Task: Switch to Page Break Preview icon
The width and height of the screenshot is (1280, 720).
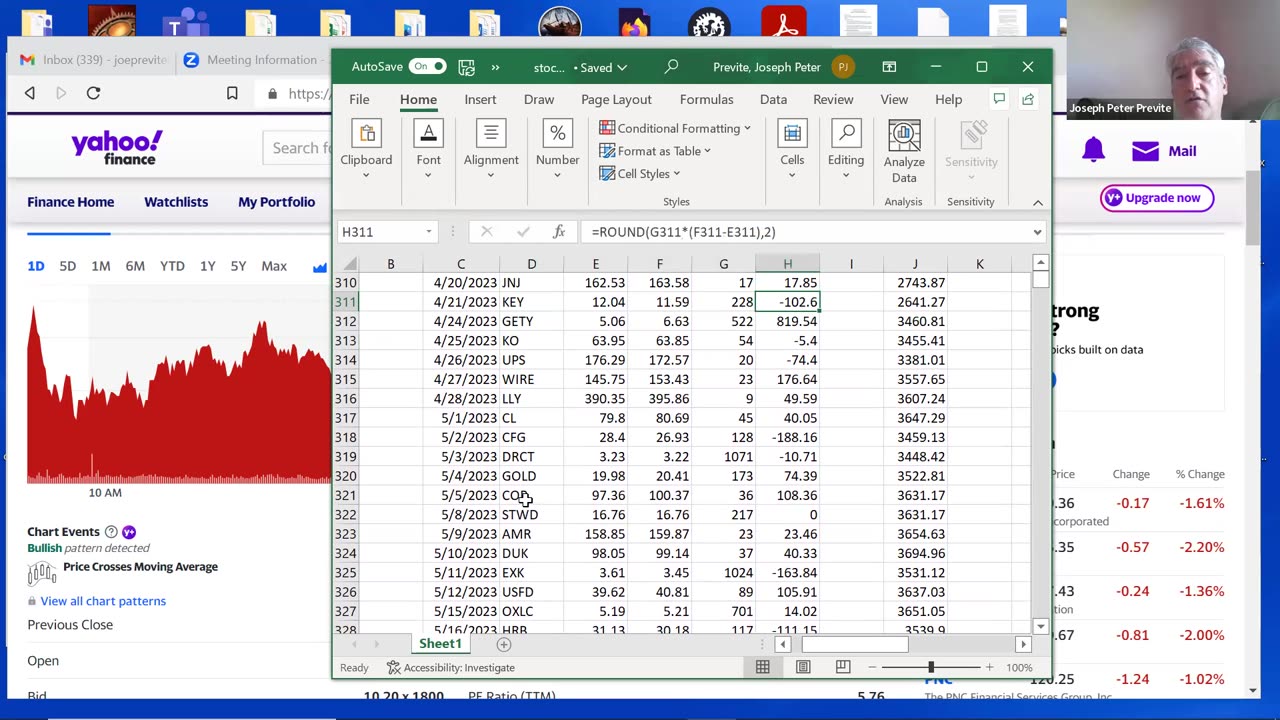Action: (843, 667)
